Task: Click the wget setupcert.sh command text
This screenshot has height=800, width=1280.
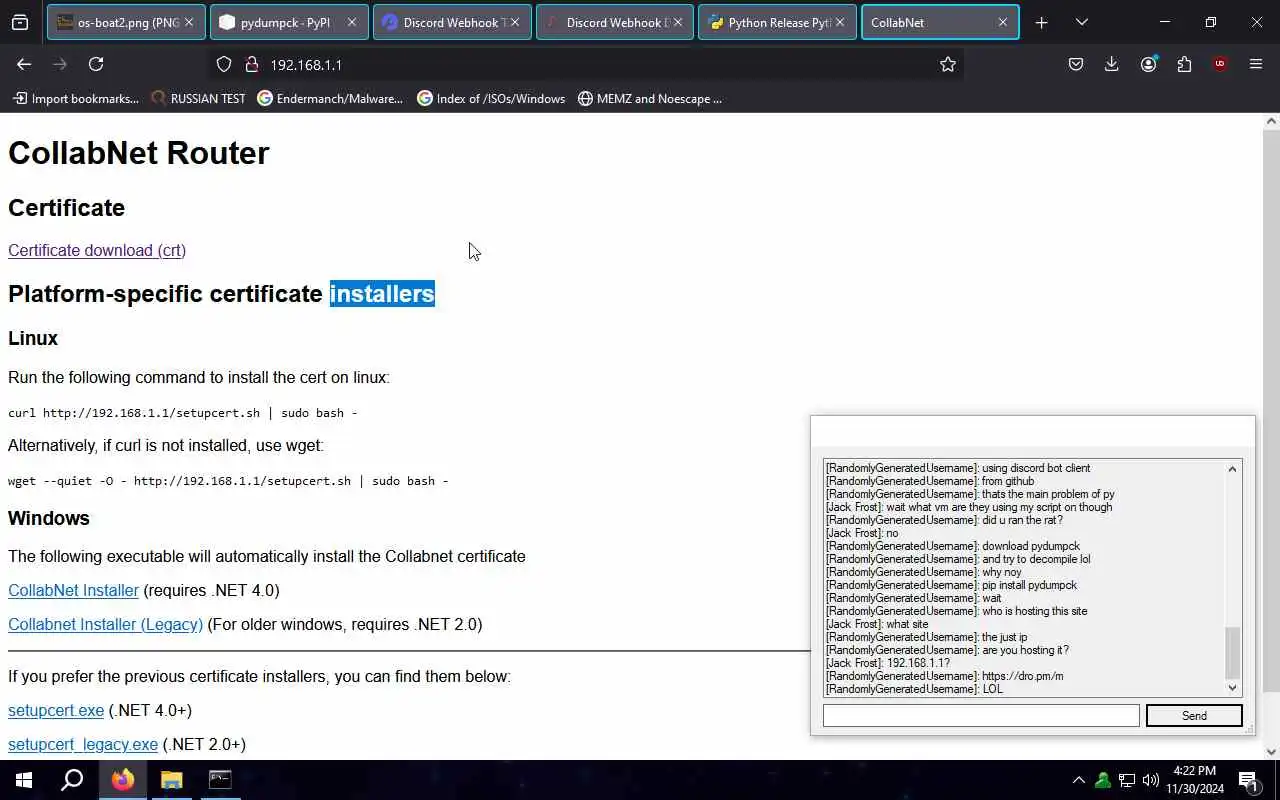Action: pyautogui.click(x=228, y=481)
